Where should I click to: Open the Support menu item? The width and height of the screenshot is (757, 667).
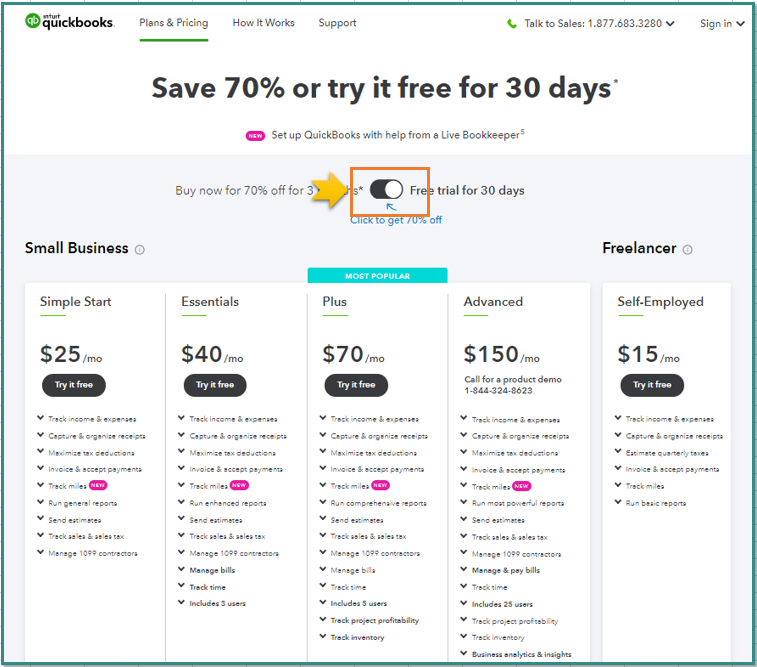coord(337,23)
